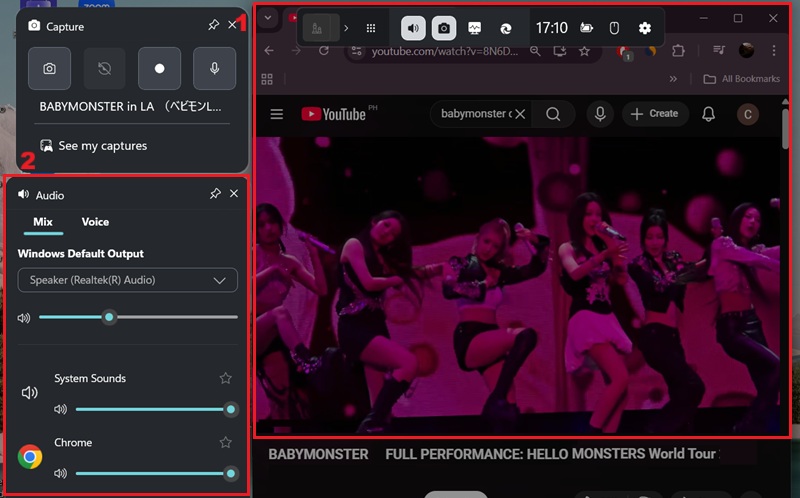
Task: Open Chrome apps grid in bookmarks bar
Action: (267, 79)
